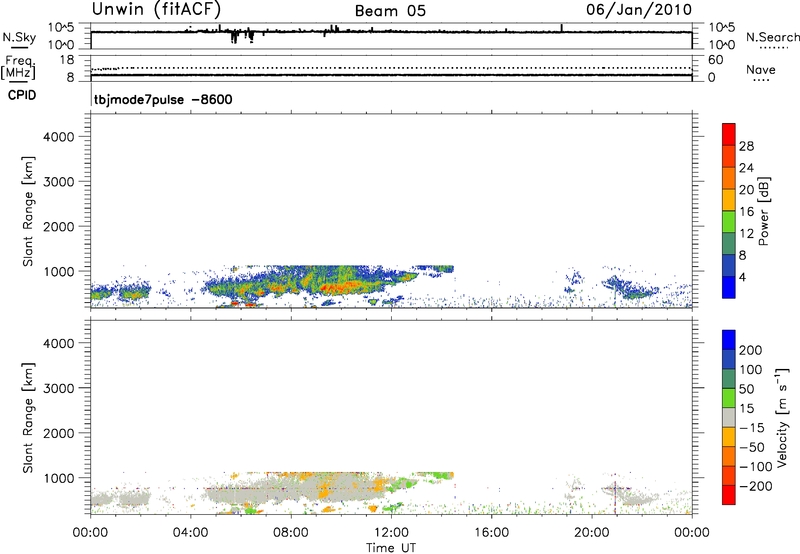The height and width of the screenshot is (554, 800).
Task: Click the '60' tick on the Nave axis
Action: [x=715, y=60]
